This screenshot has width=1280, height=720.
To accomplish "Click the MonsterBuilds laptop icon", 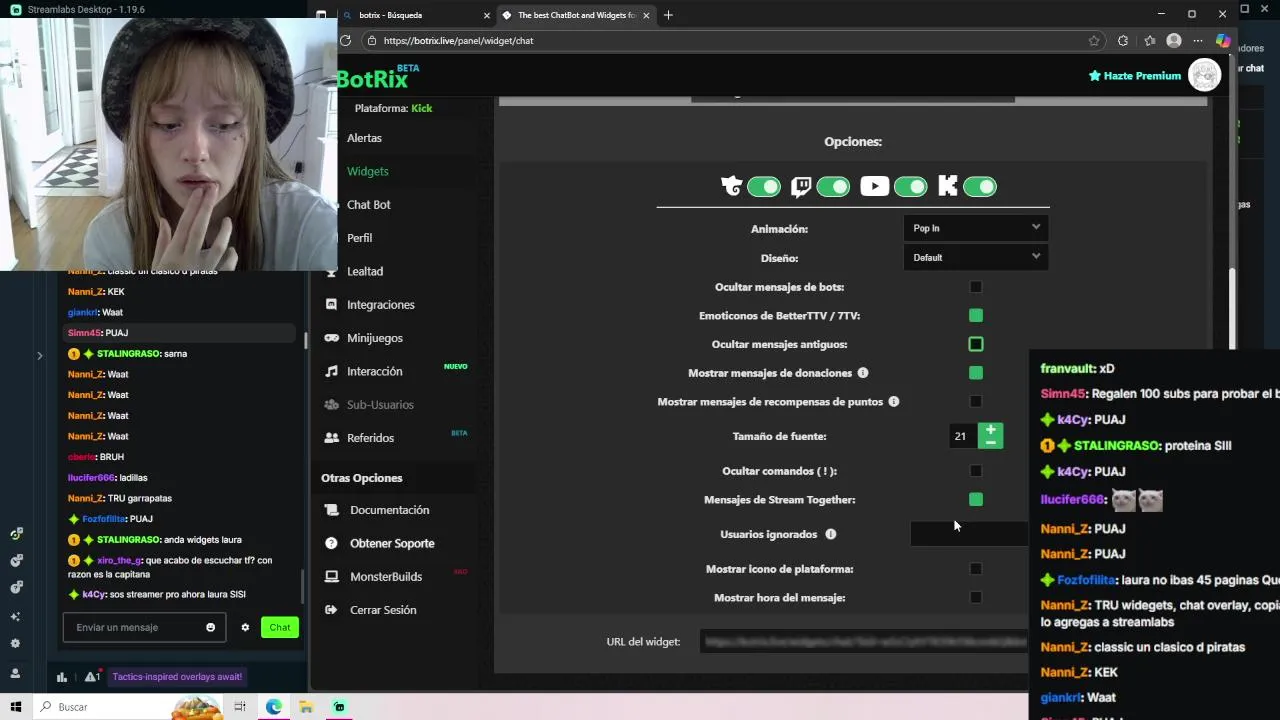I will point(331,577).
